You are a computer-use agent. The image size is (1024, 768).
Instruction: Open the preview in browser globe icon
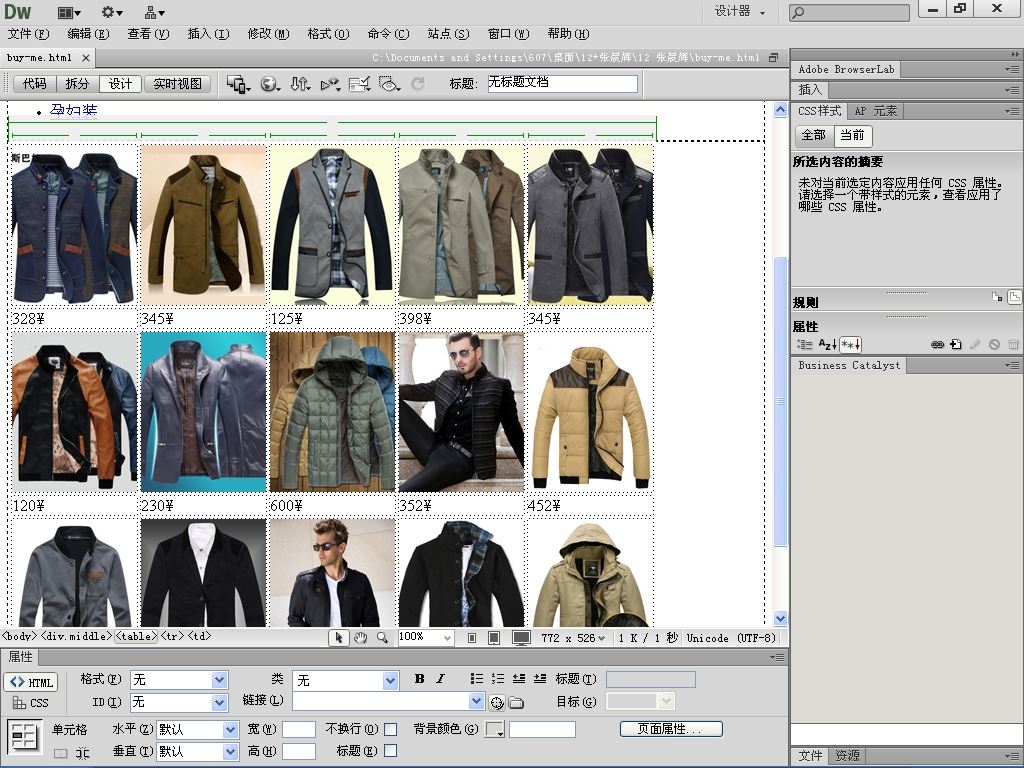[x=269, y=84]
